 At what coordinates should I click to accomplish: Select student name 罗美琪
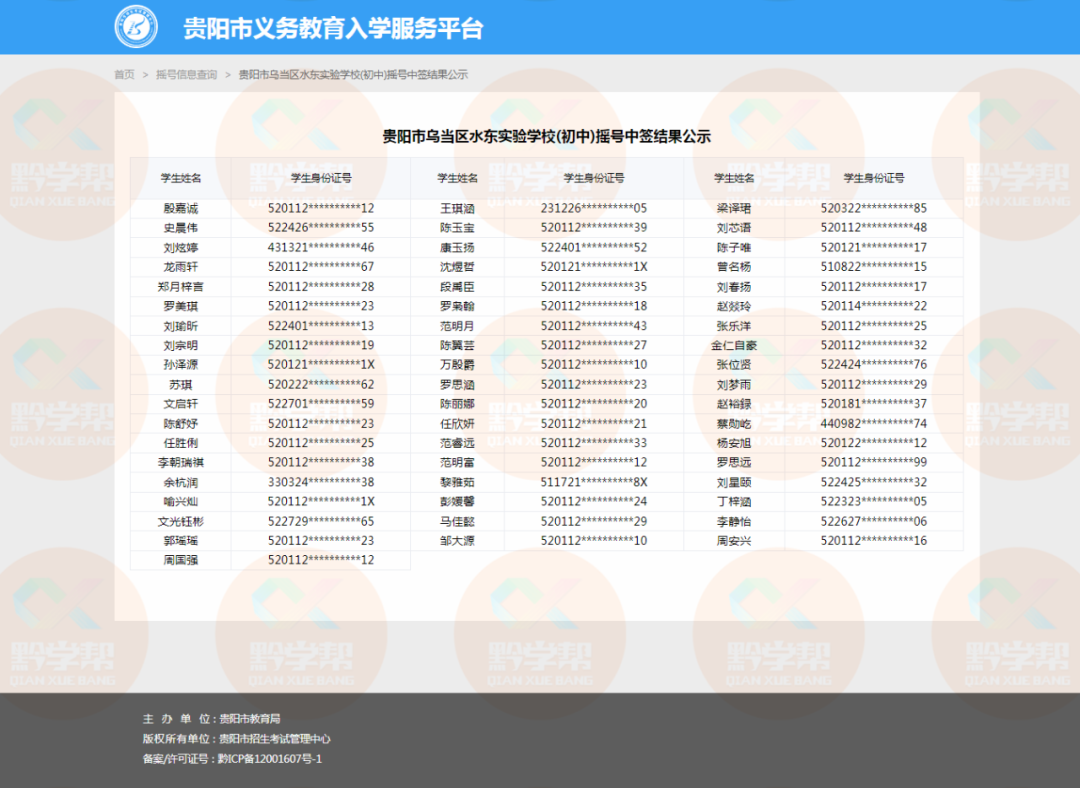point(180,306)
